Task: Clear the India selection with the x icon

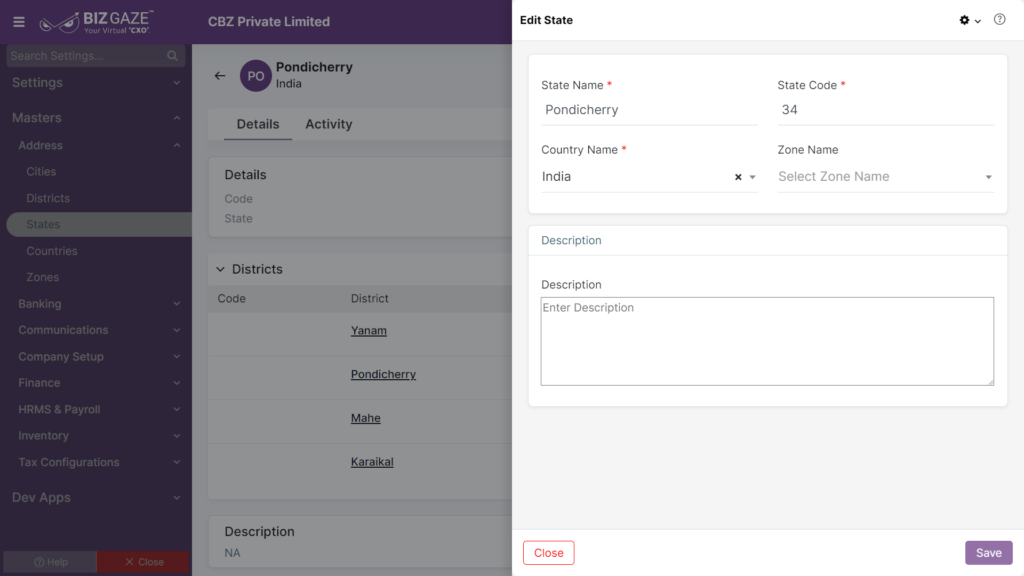Action: (x=738, y=177)
